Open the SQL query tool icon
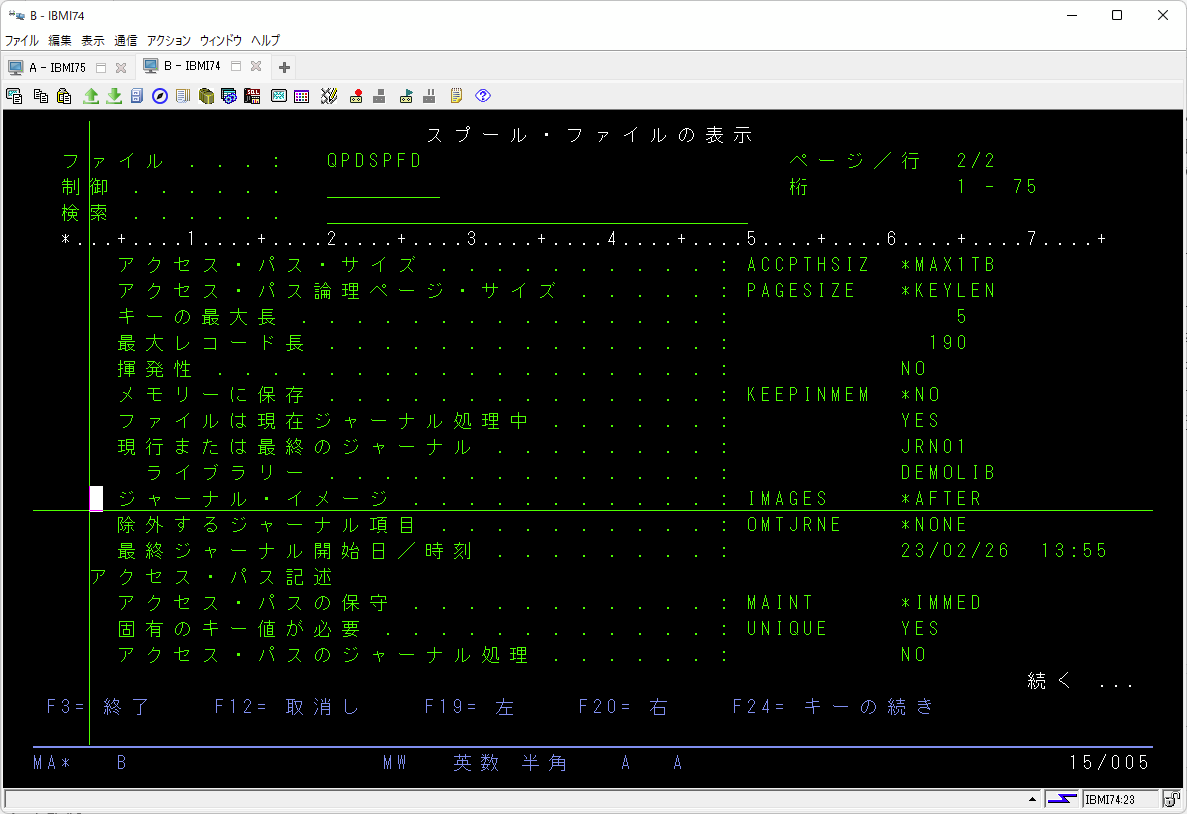Screen dimensions: 1187x814 coord(251,95)
